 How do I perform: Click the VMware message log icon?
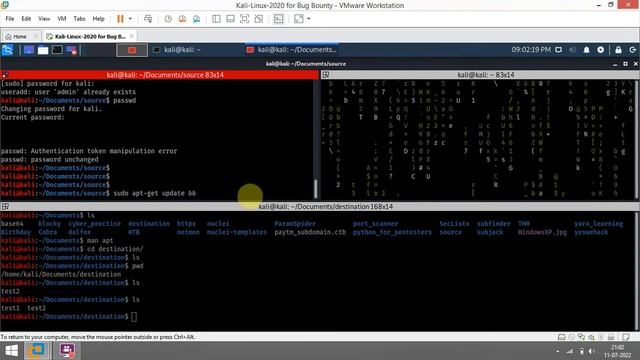click(x=625, y=337)
